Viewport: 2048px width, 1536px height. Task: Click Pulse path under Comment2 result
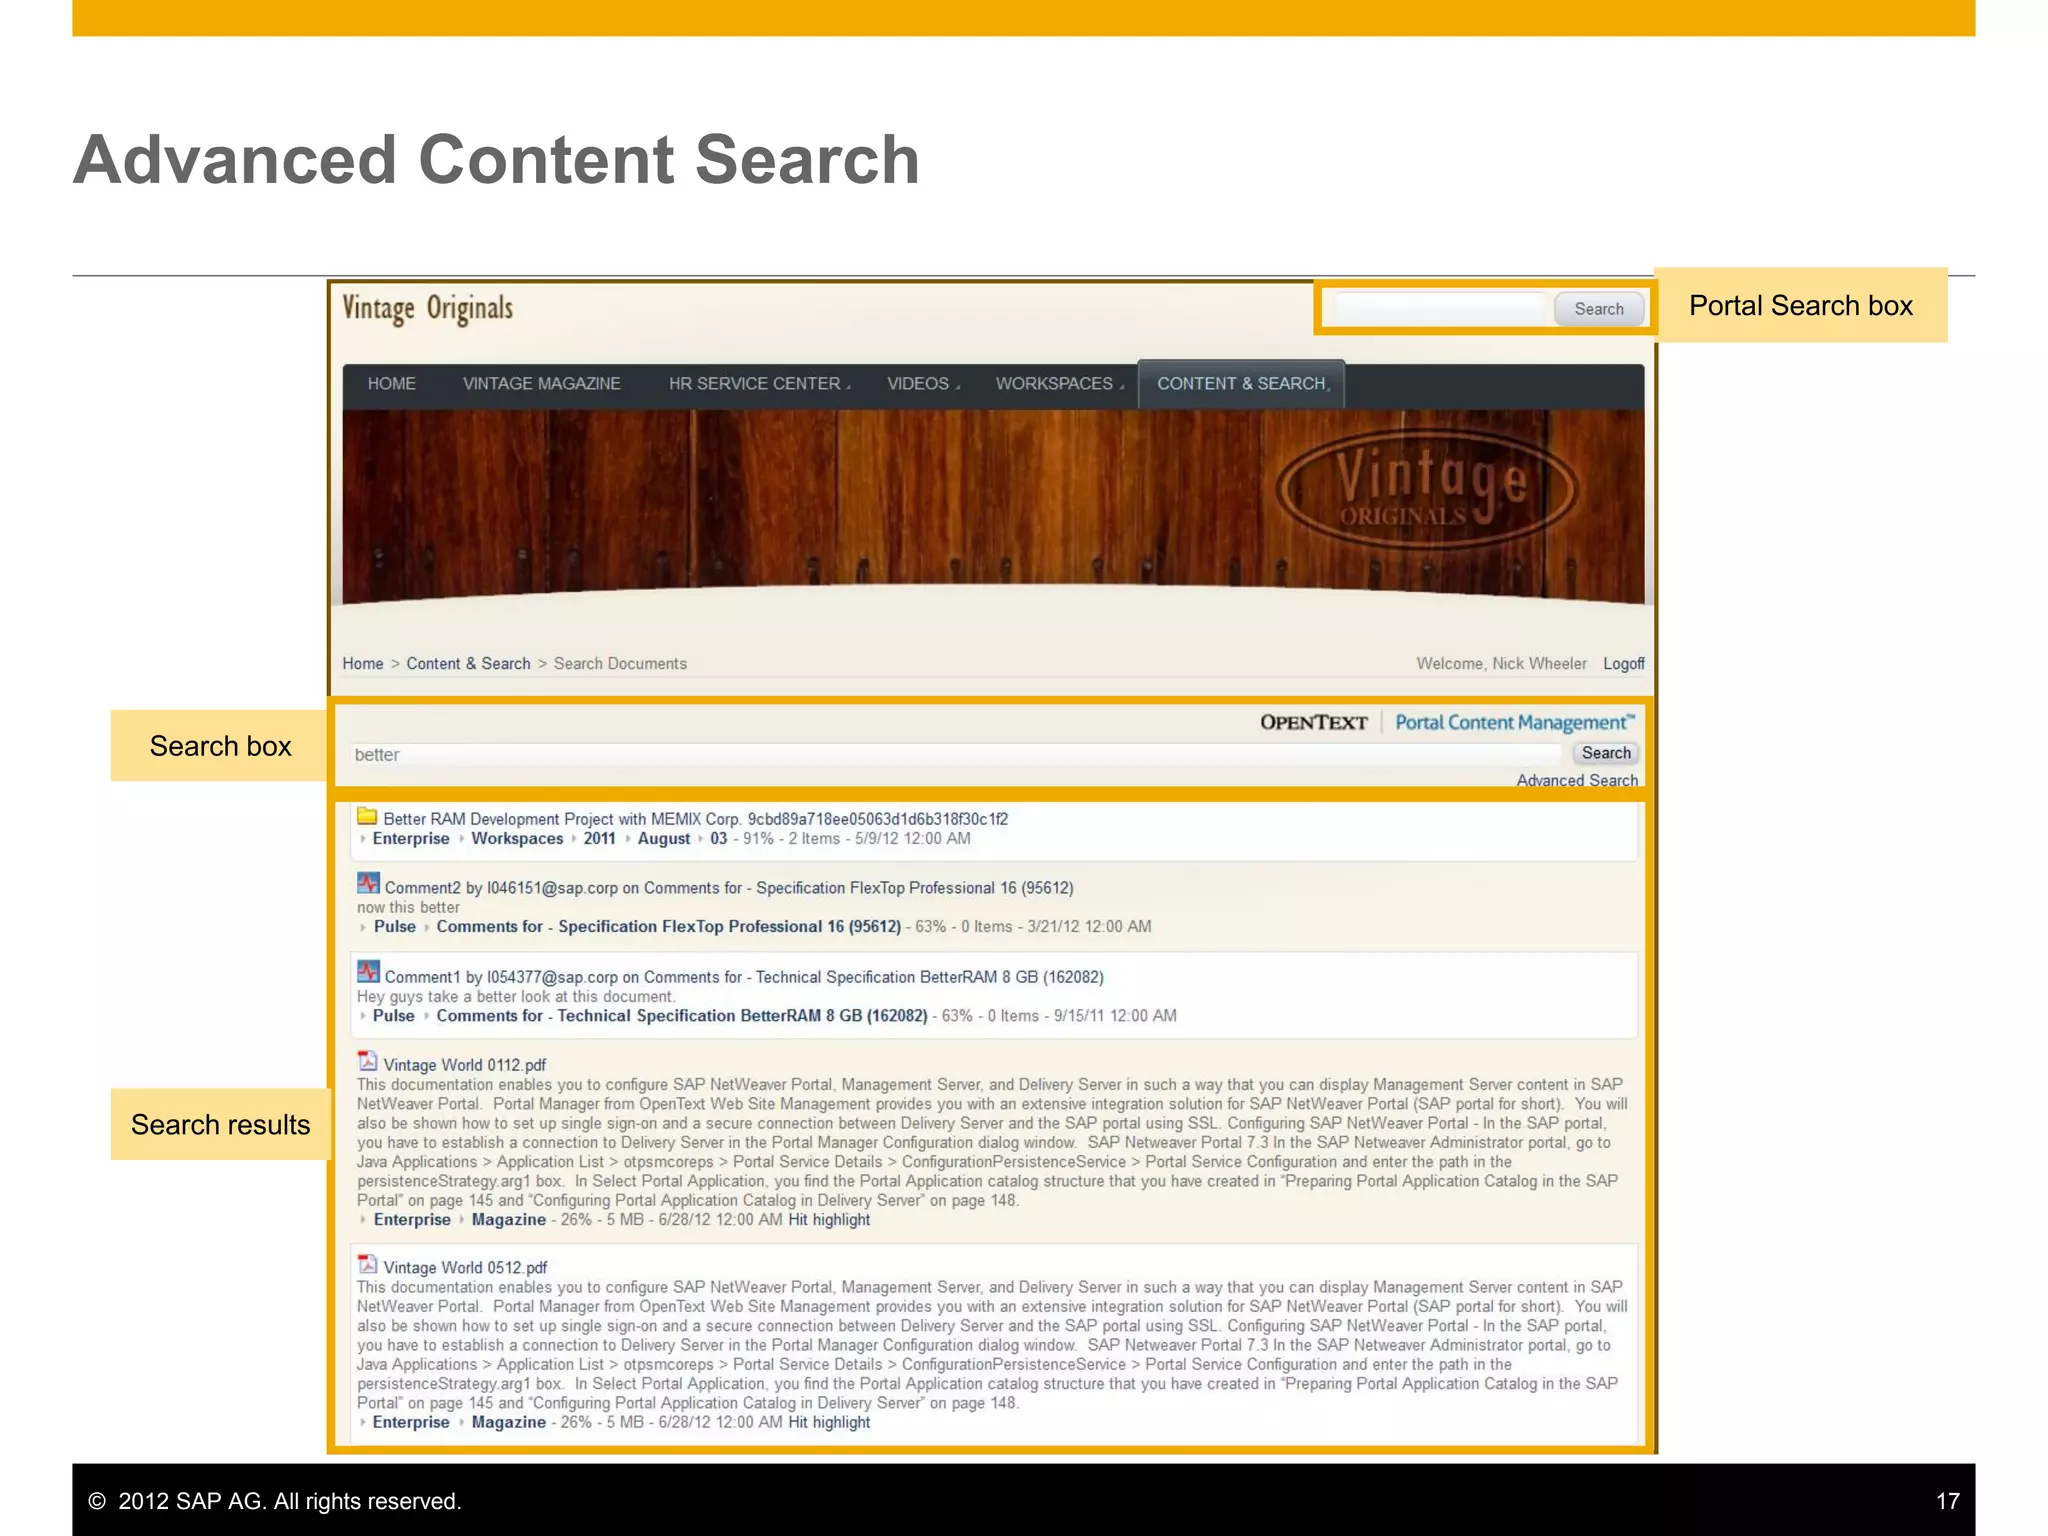[394, 927]
